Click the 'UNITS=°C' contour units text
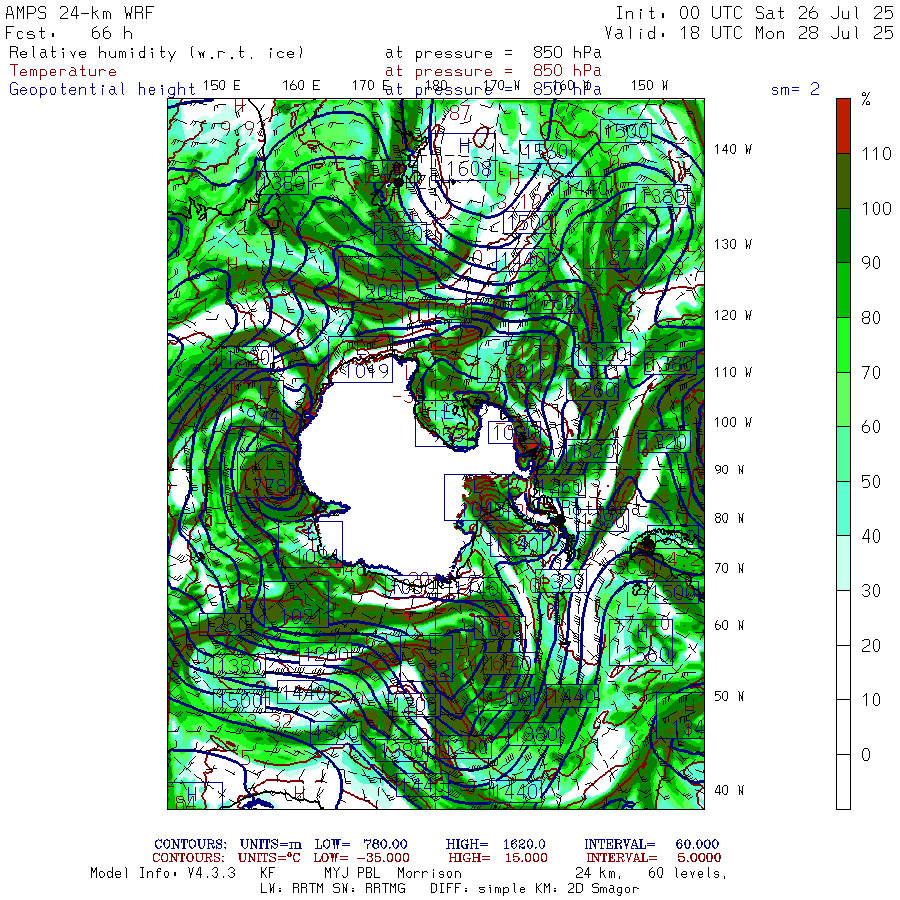Viewport: 900px width, 900px height. (x=270, y=858)
